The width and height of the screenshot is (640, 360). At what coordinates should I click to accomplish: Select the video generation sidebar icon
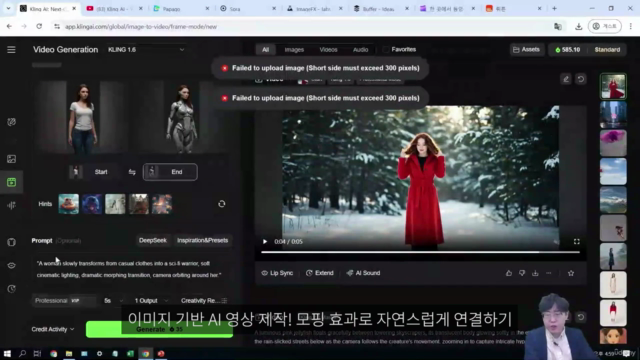tap(11, 182)
